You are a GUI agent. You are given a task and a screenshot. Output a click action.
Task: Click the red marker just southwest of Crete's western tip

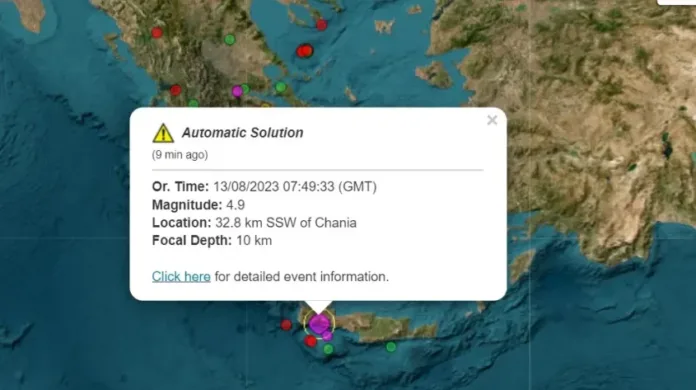(x=311, y=341)
